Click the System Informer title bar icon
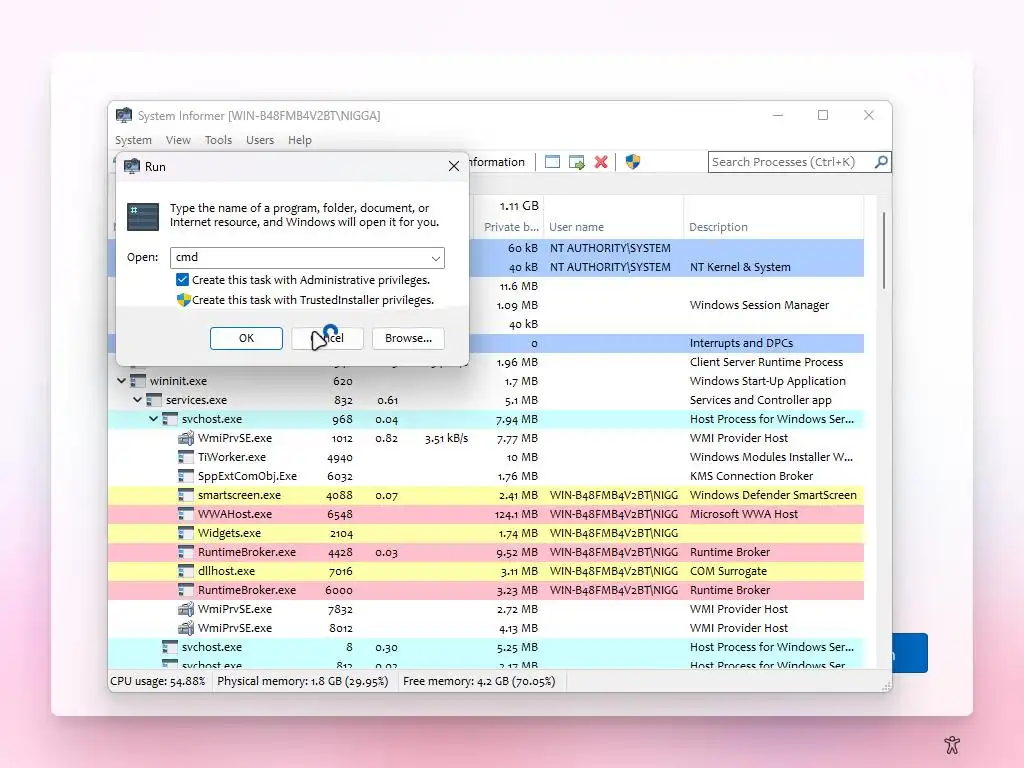 tap(124, 116)
